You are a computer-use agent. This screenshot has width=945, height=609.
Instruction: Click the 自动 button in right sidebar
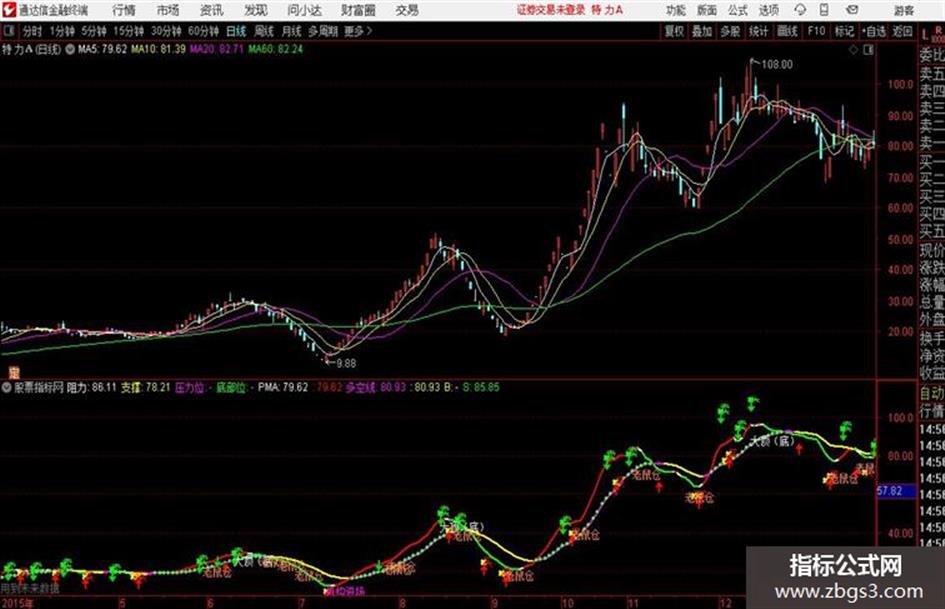pos(932,394)
